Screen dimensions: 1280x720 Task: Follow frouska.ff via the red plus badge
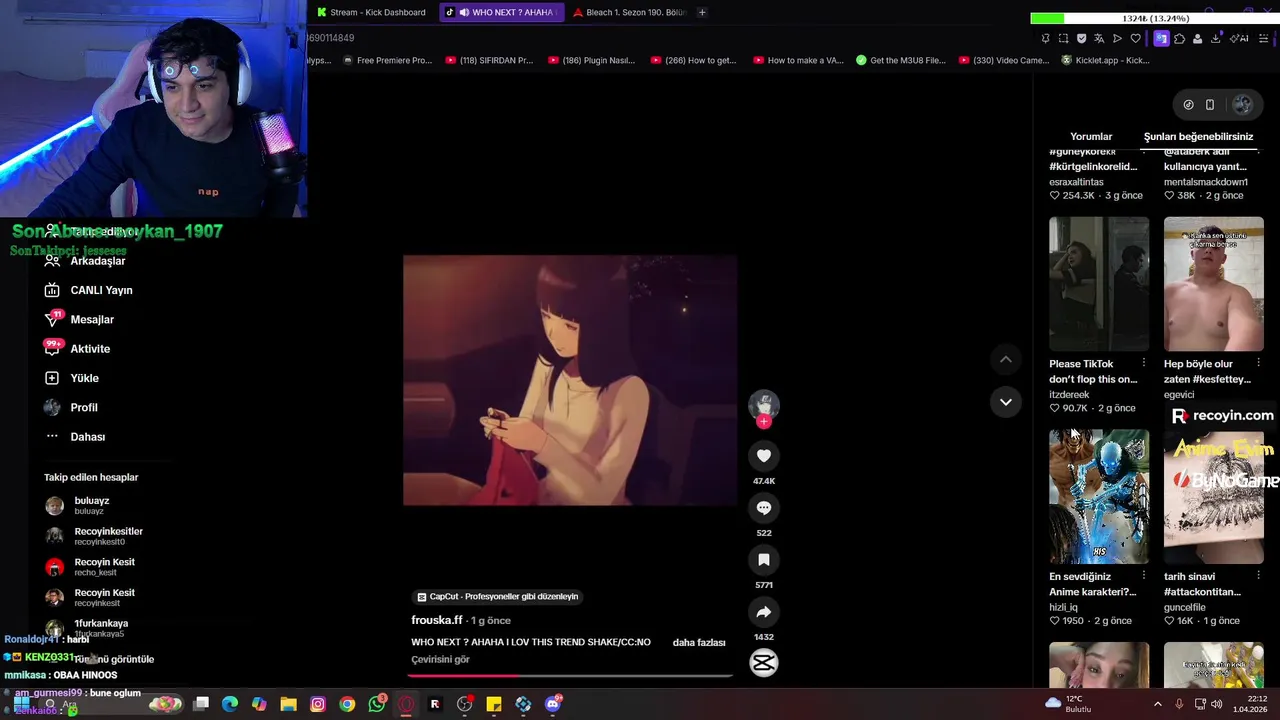764,421
